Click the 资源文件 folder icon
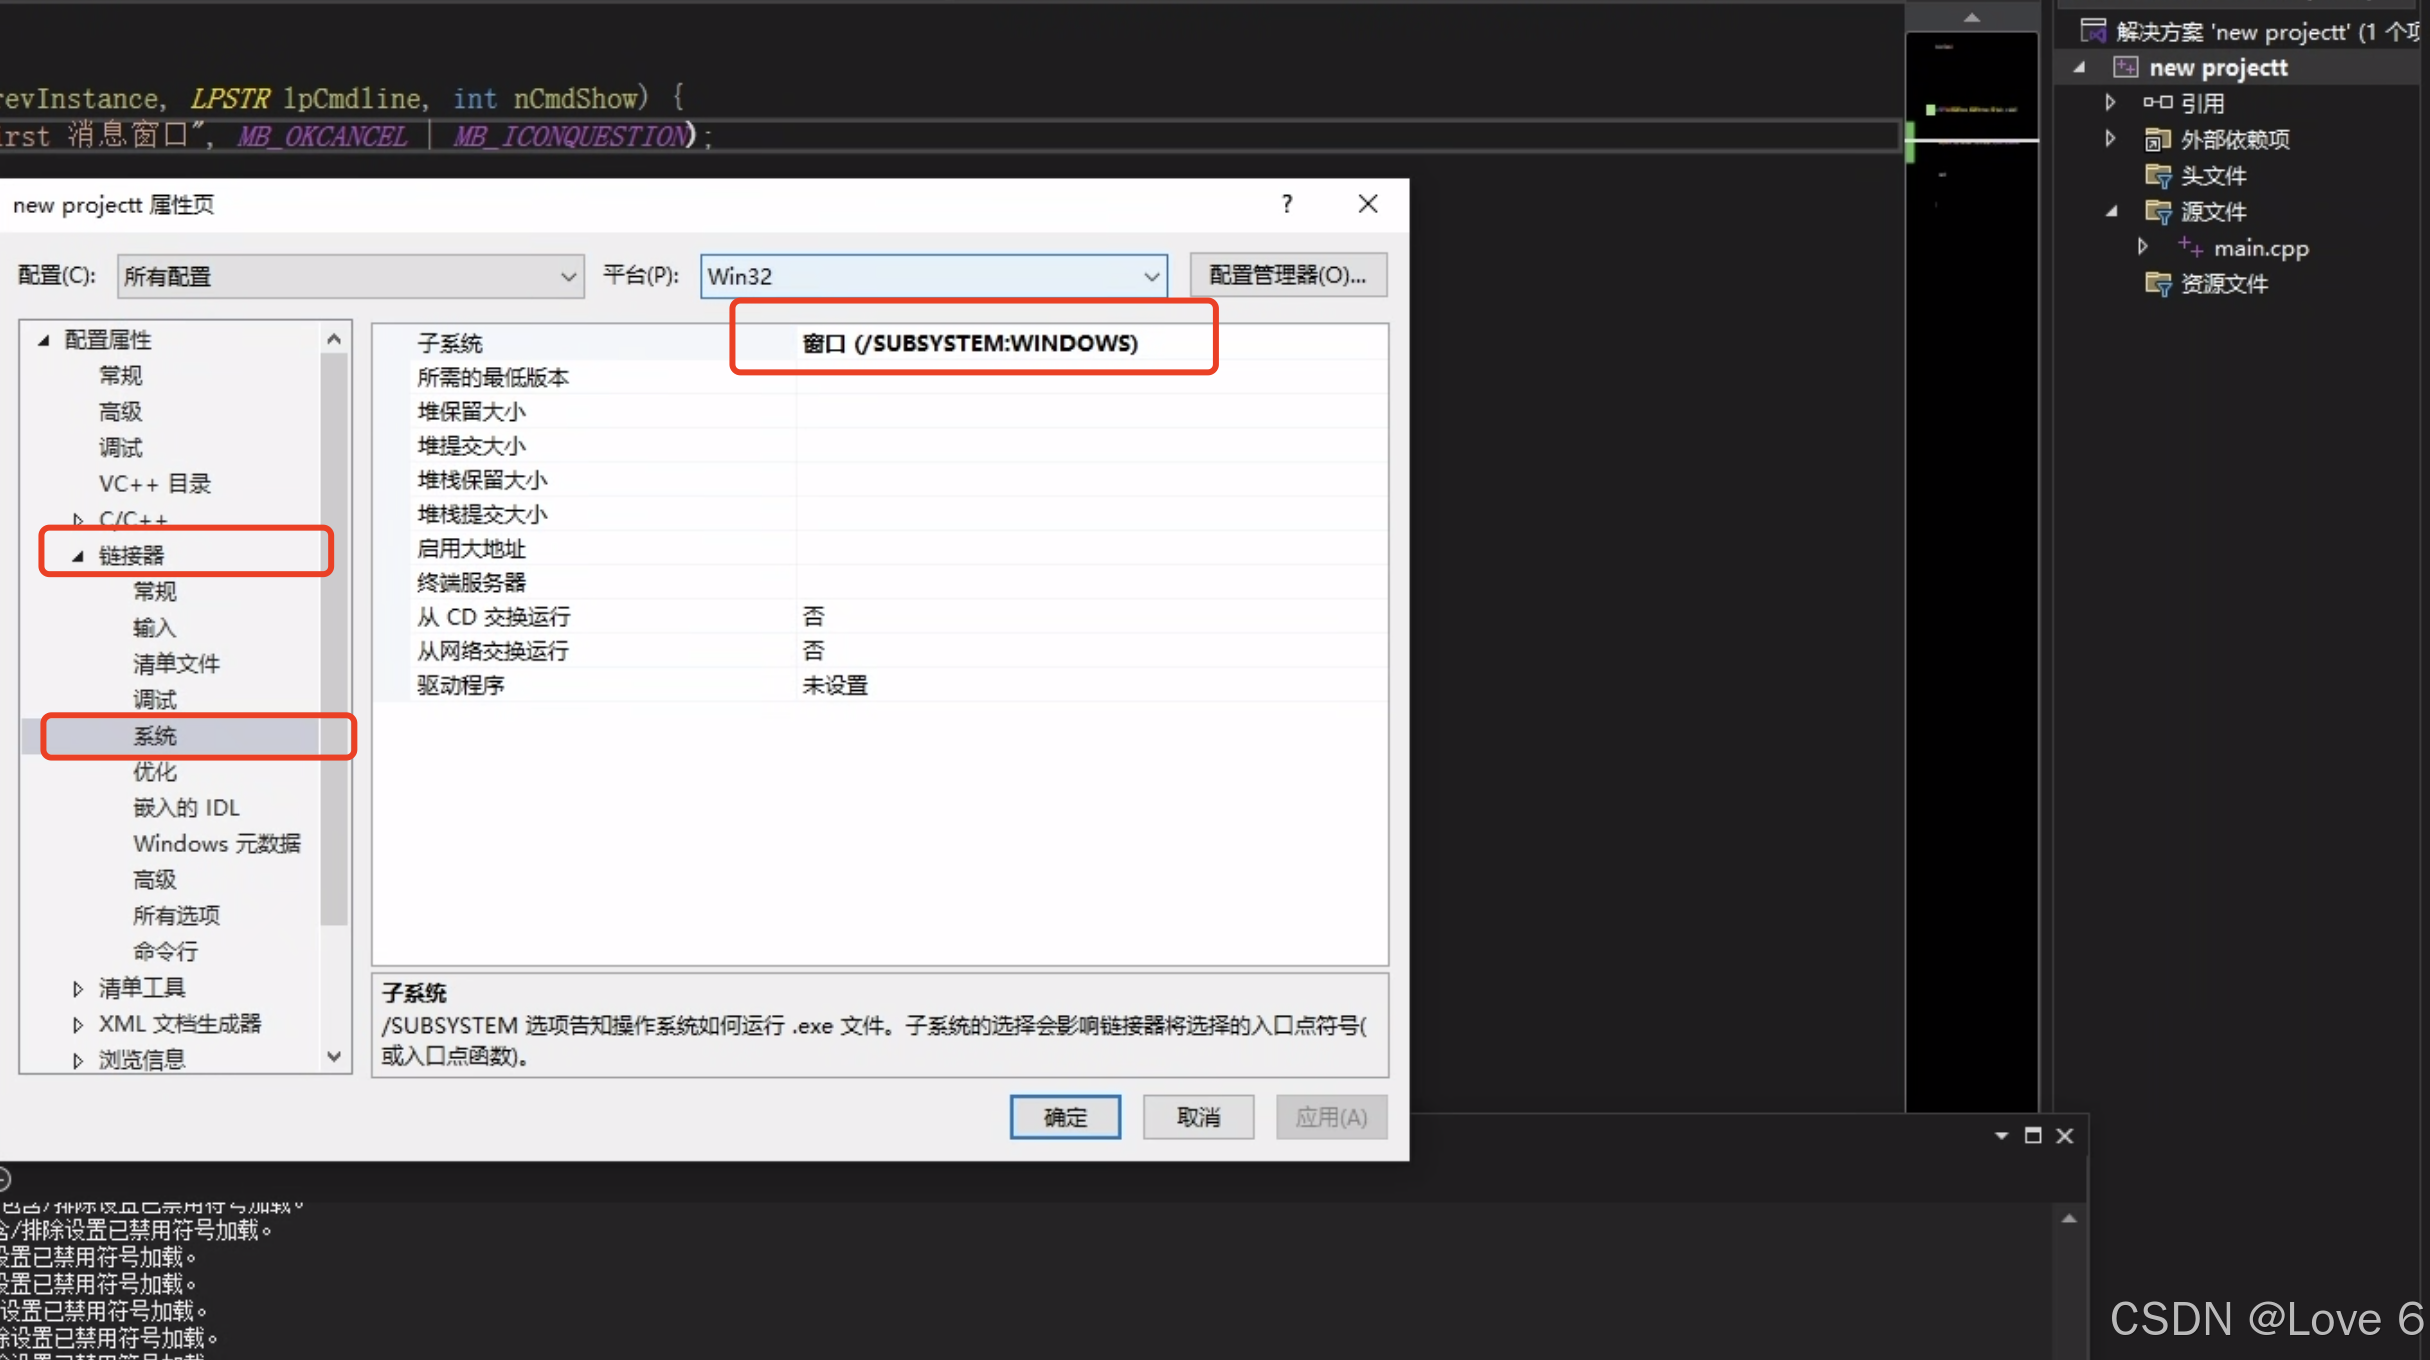 2158,284
